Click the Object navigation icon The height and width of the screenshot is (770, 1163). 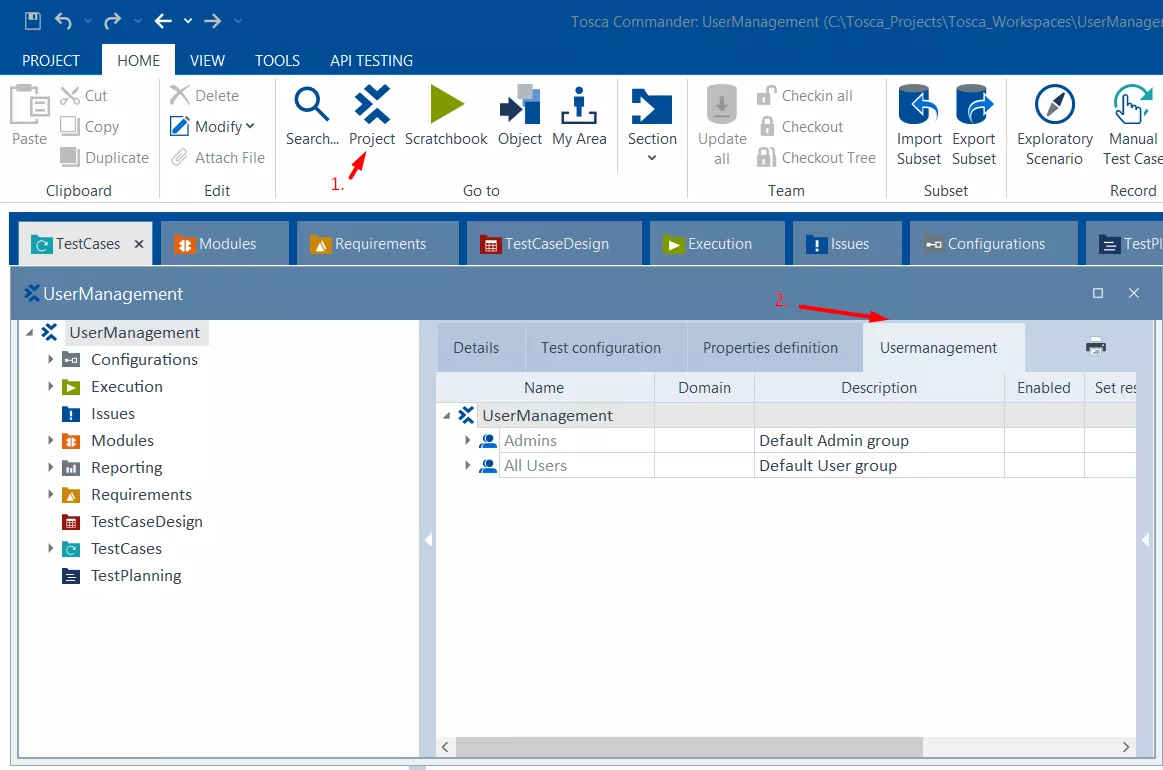click(519, 116)
